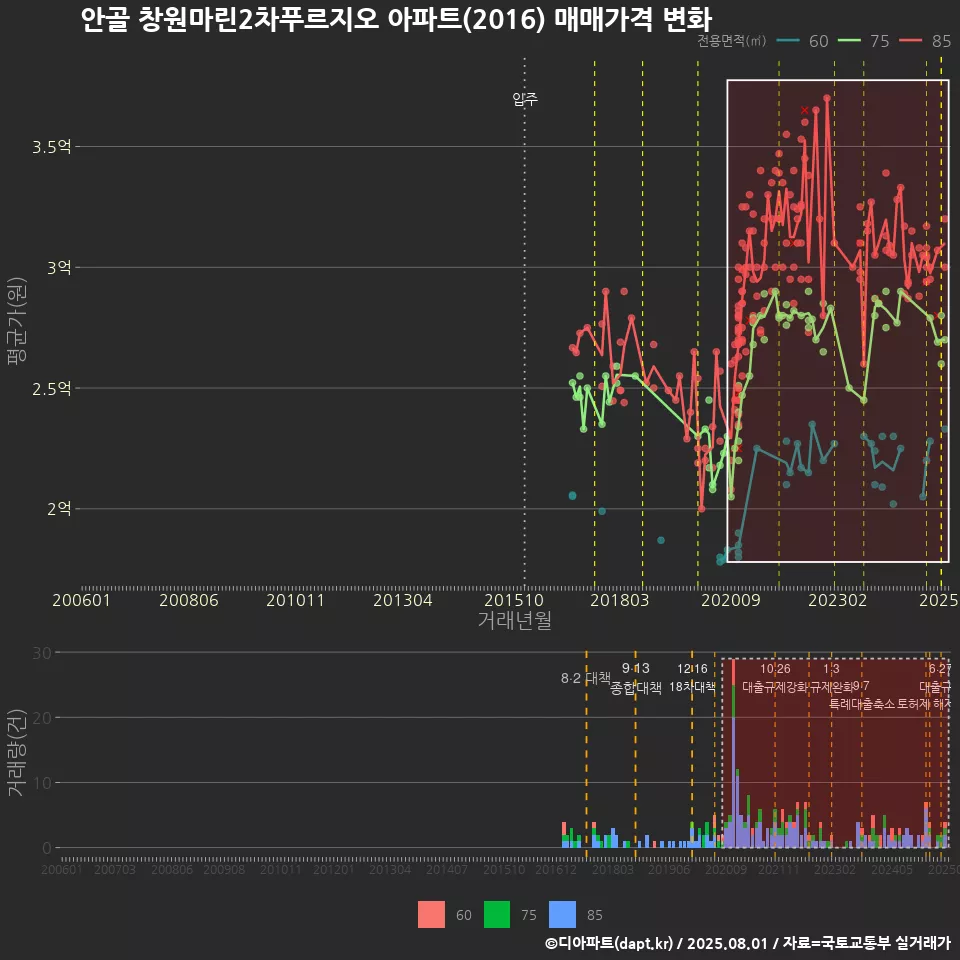The width and height of the screenshot is (960, 960).
Task: Click 202009 on the price chart axis
Action: (730, 600)
